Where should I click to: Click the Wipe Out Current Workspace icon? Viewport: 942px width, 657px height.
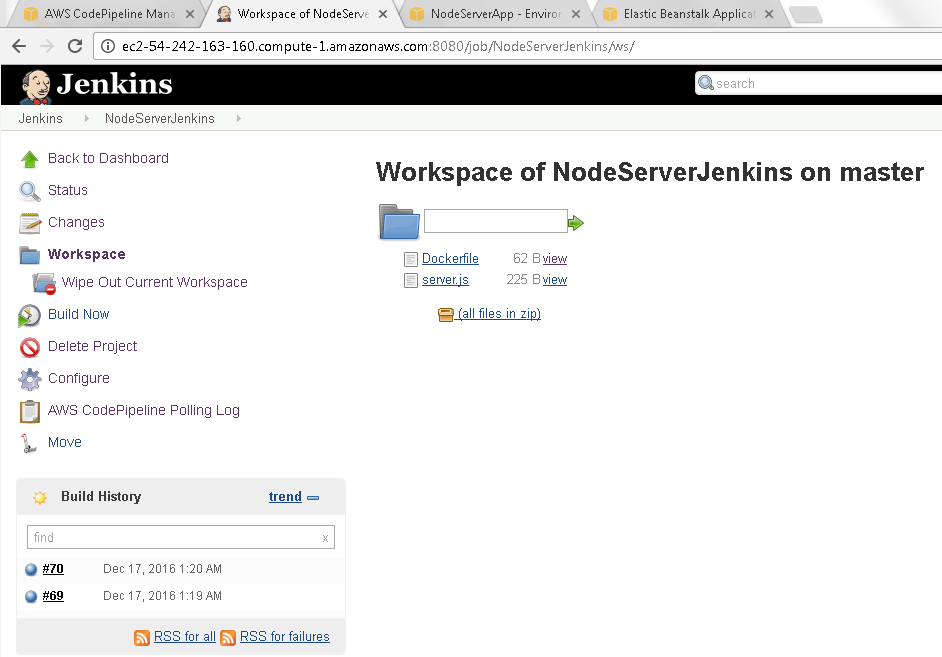tap(44, 283)
